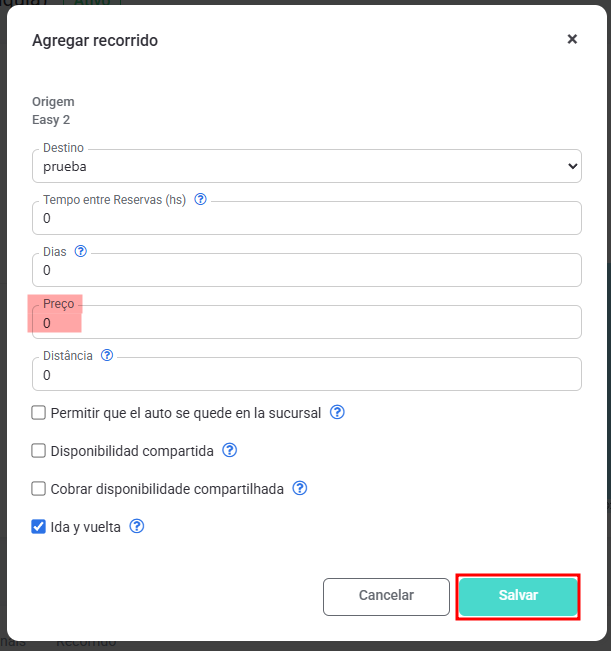Click help icon for Cobrar disponibilidade compartilhada
Image resolution: width=611 pixels, height=651 pixels.
point(299,488)
